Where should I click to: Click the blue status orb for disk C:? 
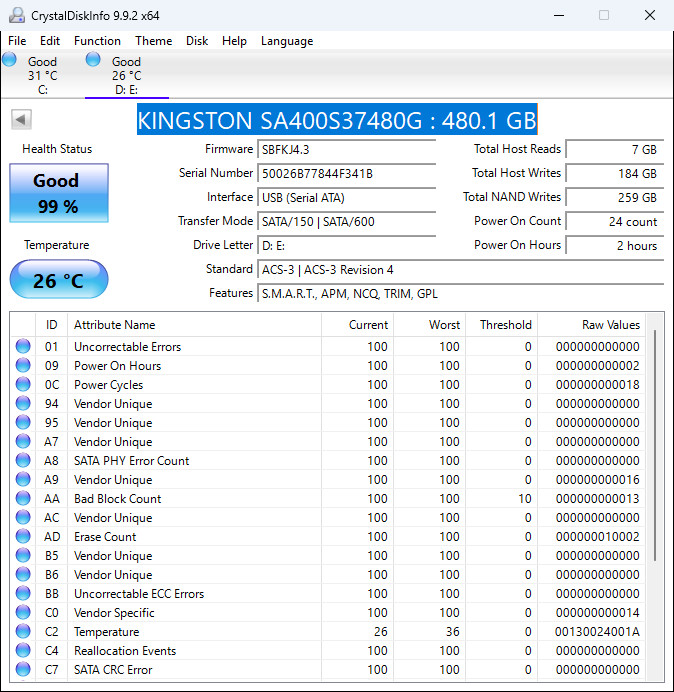click(x=9, y=59)
